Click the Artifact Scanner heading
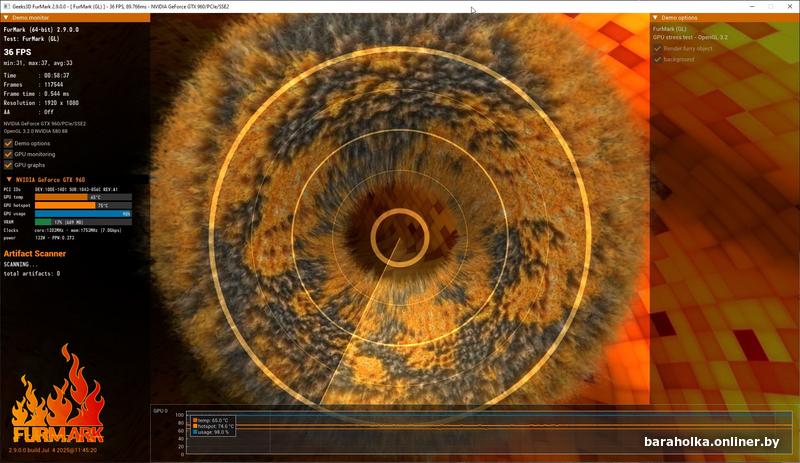This screenshot has width=800, height=463. (35, 253)
